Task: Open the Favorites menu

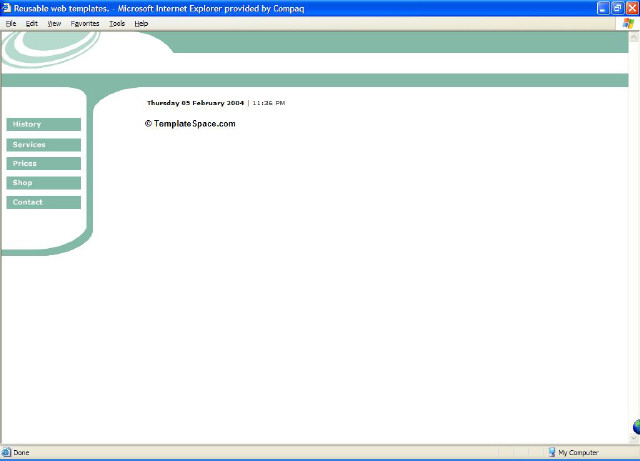Action: point(85,23)
